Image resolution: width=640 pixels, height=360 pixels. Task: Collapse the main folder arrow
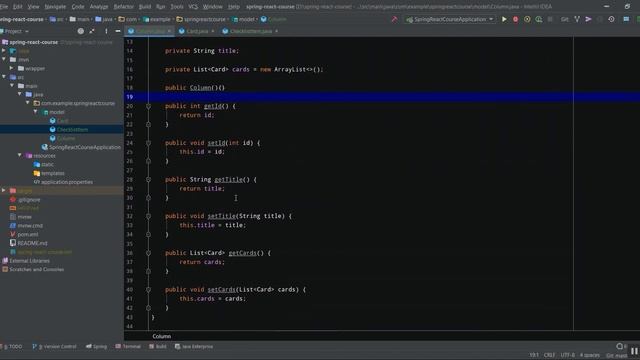point(12,86)
